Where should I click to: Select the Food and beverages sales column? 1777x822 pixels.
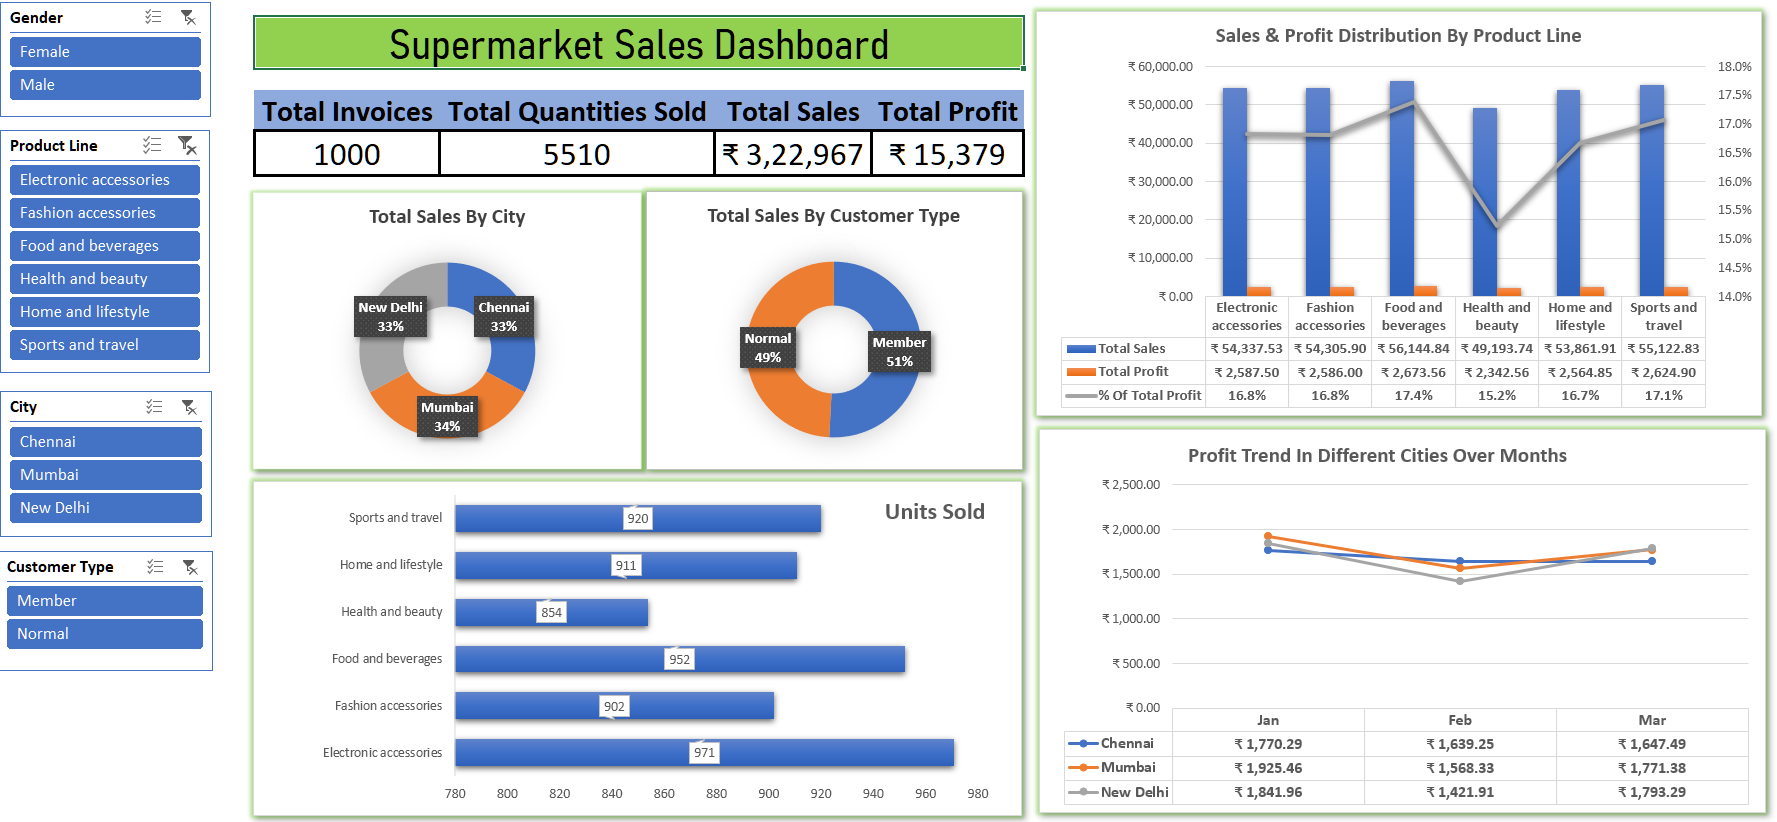point(1401,188)
